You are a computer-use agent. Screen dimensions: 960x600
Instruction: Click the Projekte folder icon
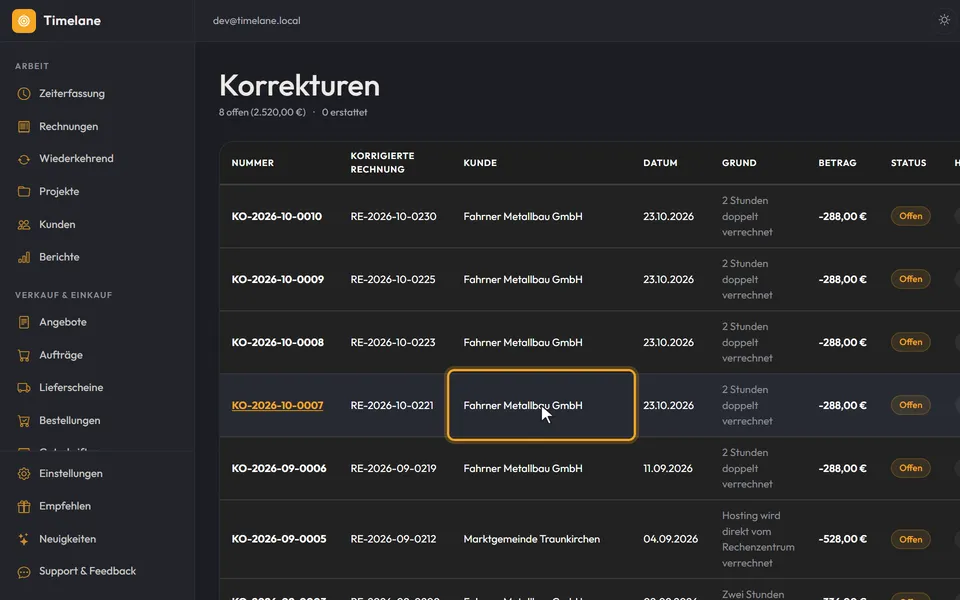point(24,192)
